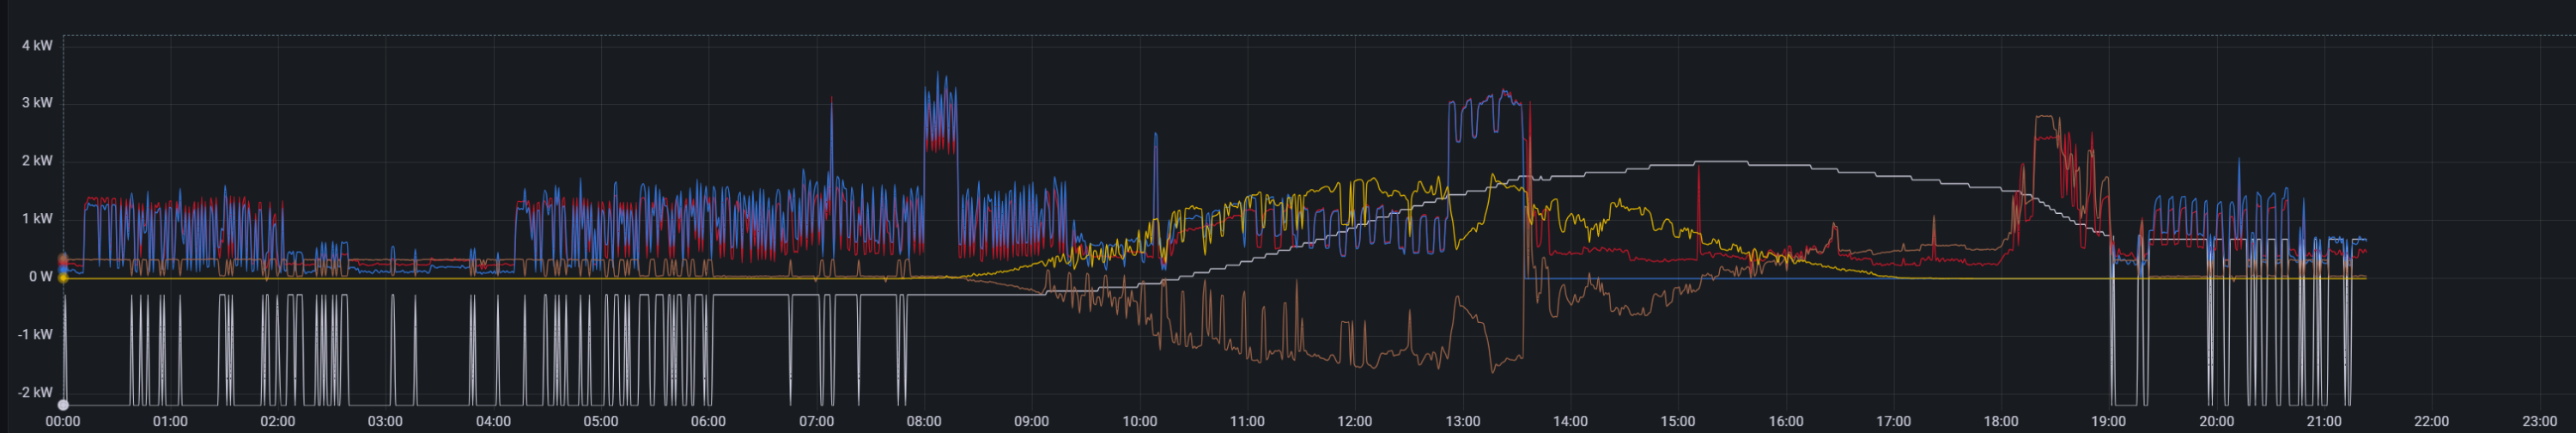Screen dimensions: 2576x433
Task: Click the 01:00 time axis label
Action: pos(170,422)
